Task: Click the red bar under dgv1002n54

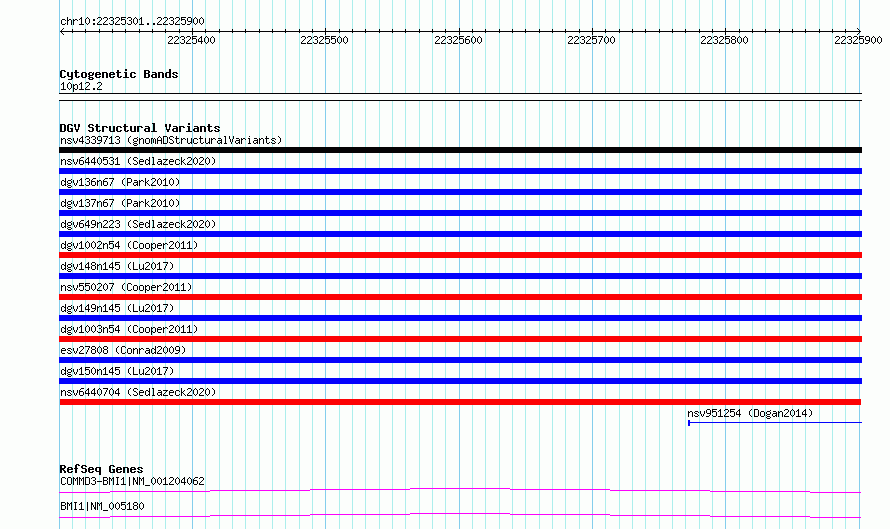Action: click(460, 255)
